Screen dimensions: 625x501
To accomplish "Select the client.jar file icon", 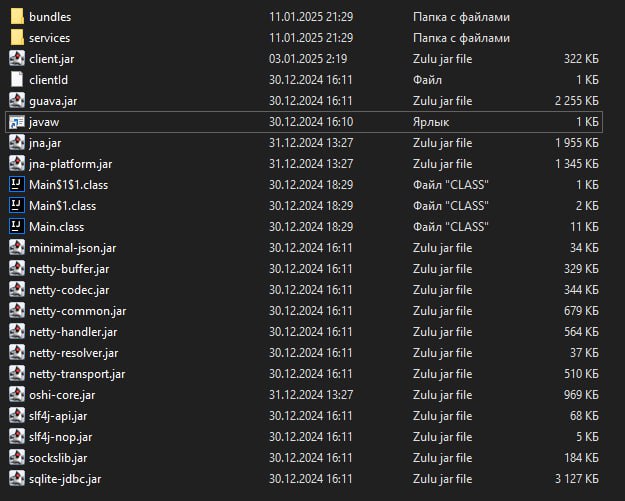I will [x=16, y=59].
